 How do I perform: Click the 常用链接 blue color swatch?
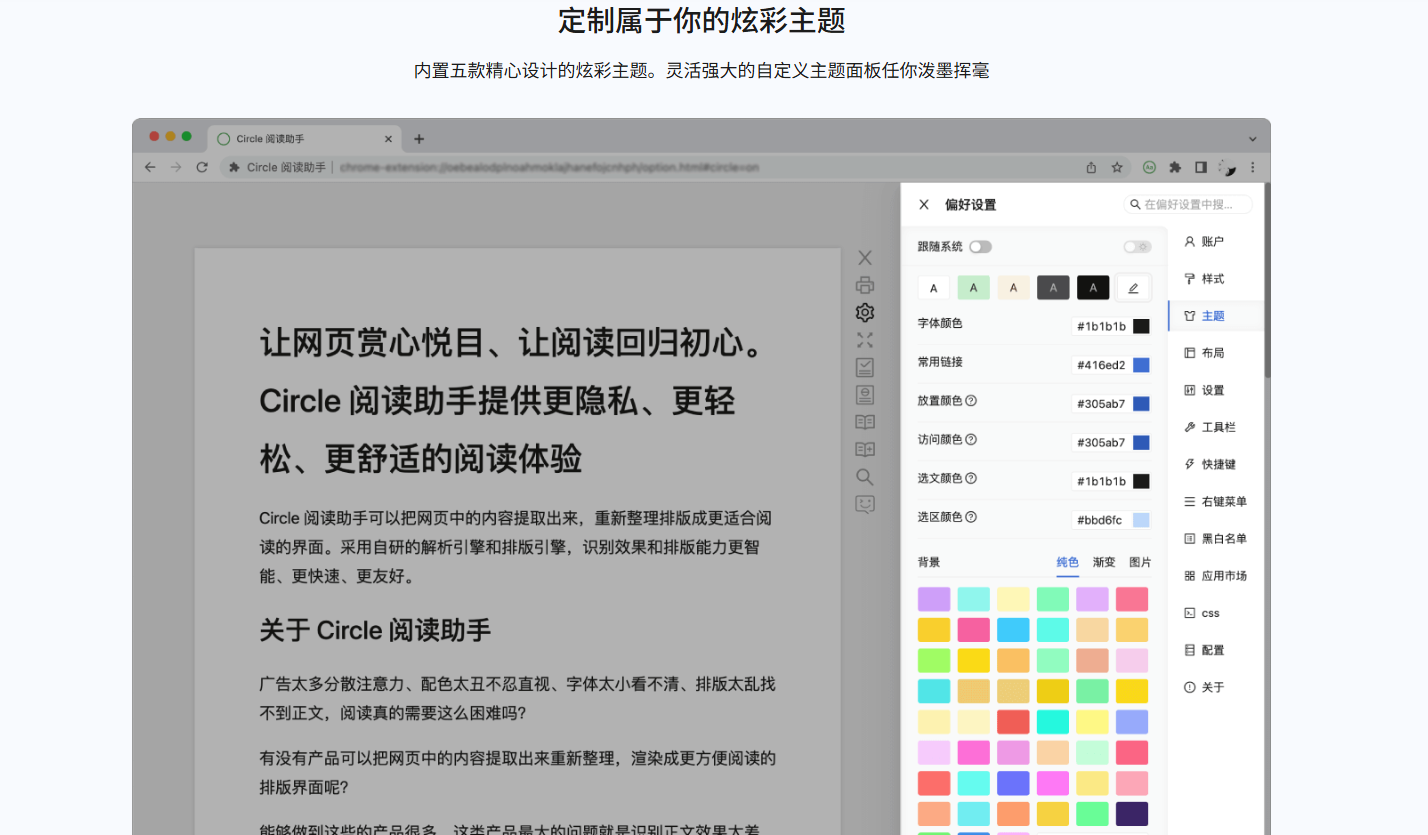(1141, 365)
